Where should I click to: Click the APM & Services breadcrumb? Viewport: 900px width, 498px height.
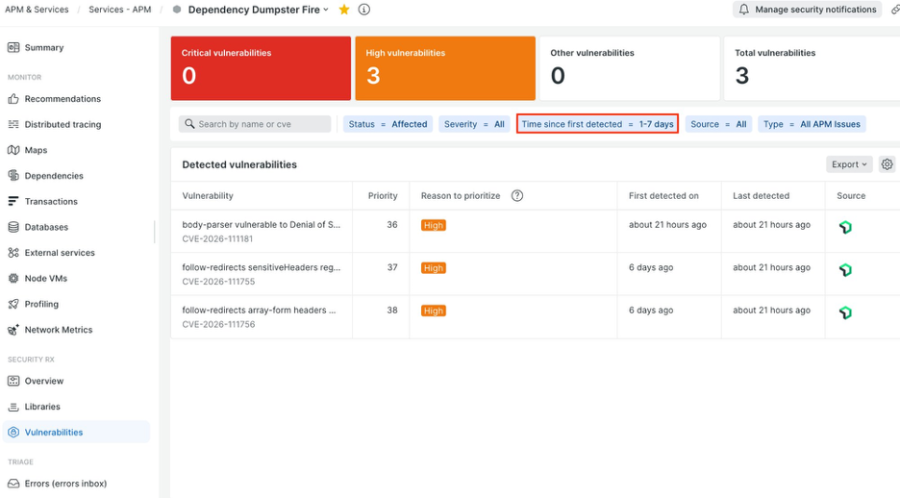37,9
